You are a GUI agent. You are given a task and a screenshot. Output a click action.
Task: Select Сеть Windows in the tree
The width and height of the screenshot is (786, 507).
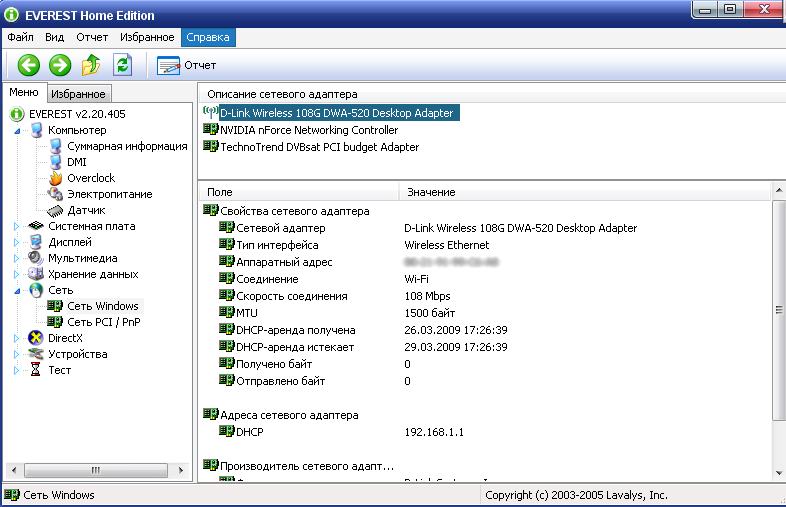[103, 306]
